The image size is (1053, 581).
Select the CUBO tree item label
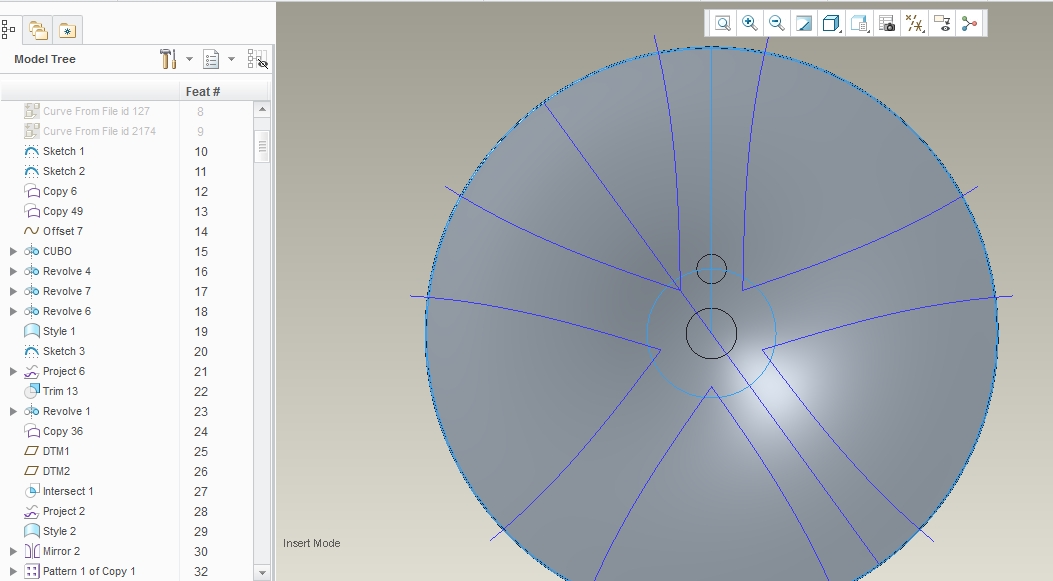tap(57, 251)
